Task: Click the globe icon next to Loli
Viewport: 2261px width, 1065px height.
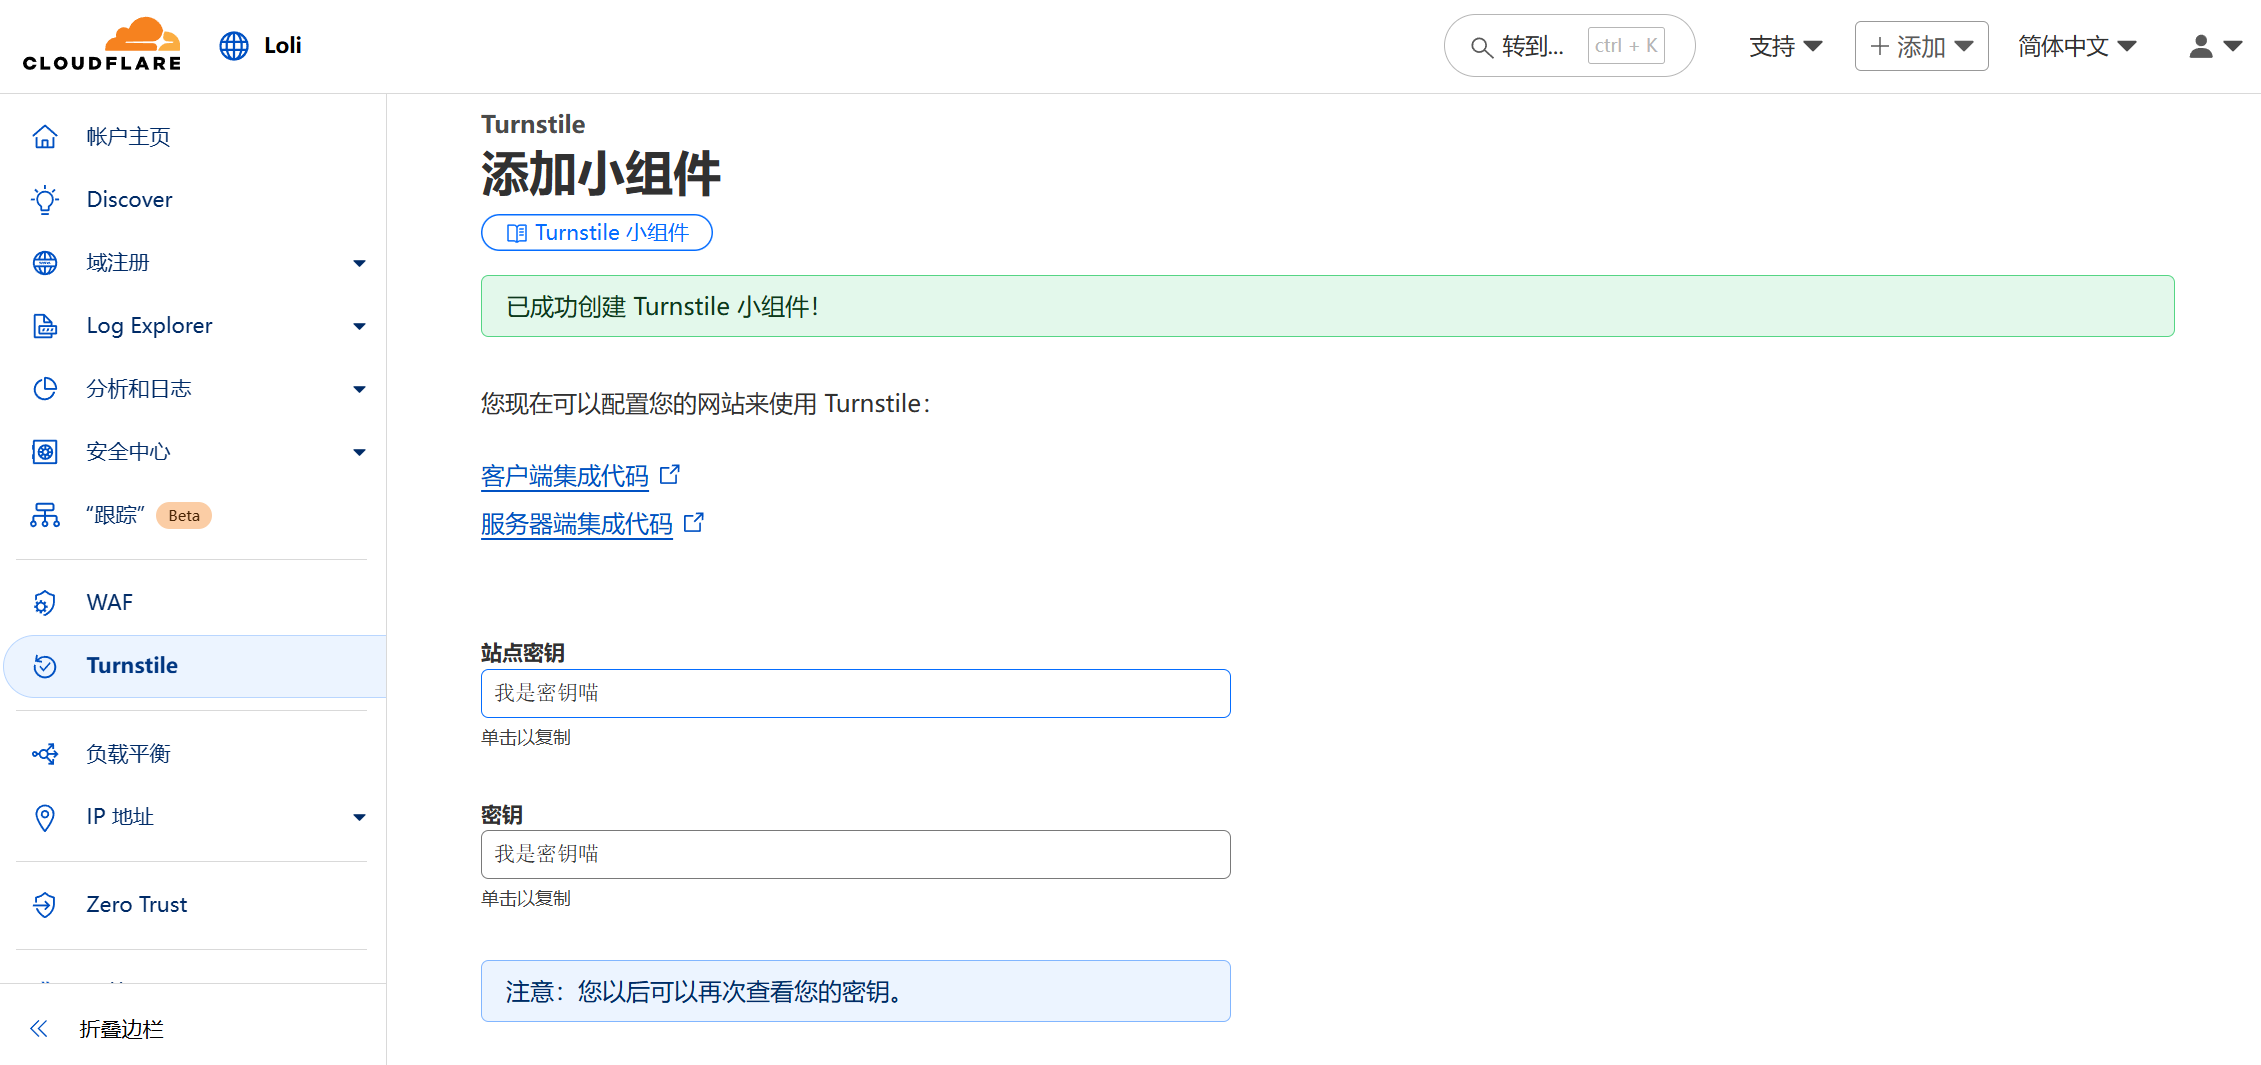Action: pyautogui.click(x=234, y=46)
